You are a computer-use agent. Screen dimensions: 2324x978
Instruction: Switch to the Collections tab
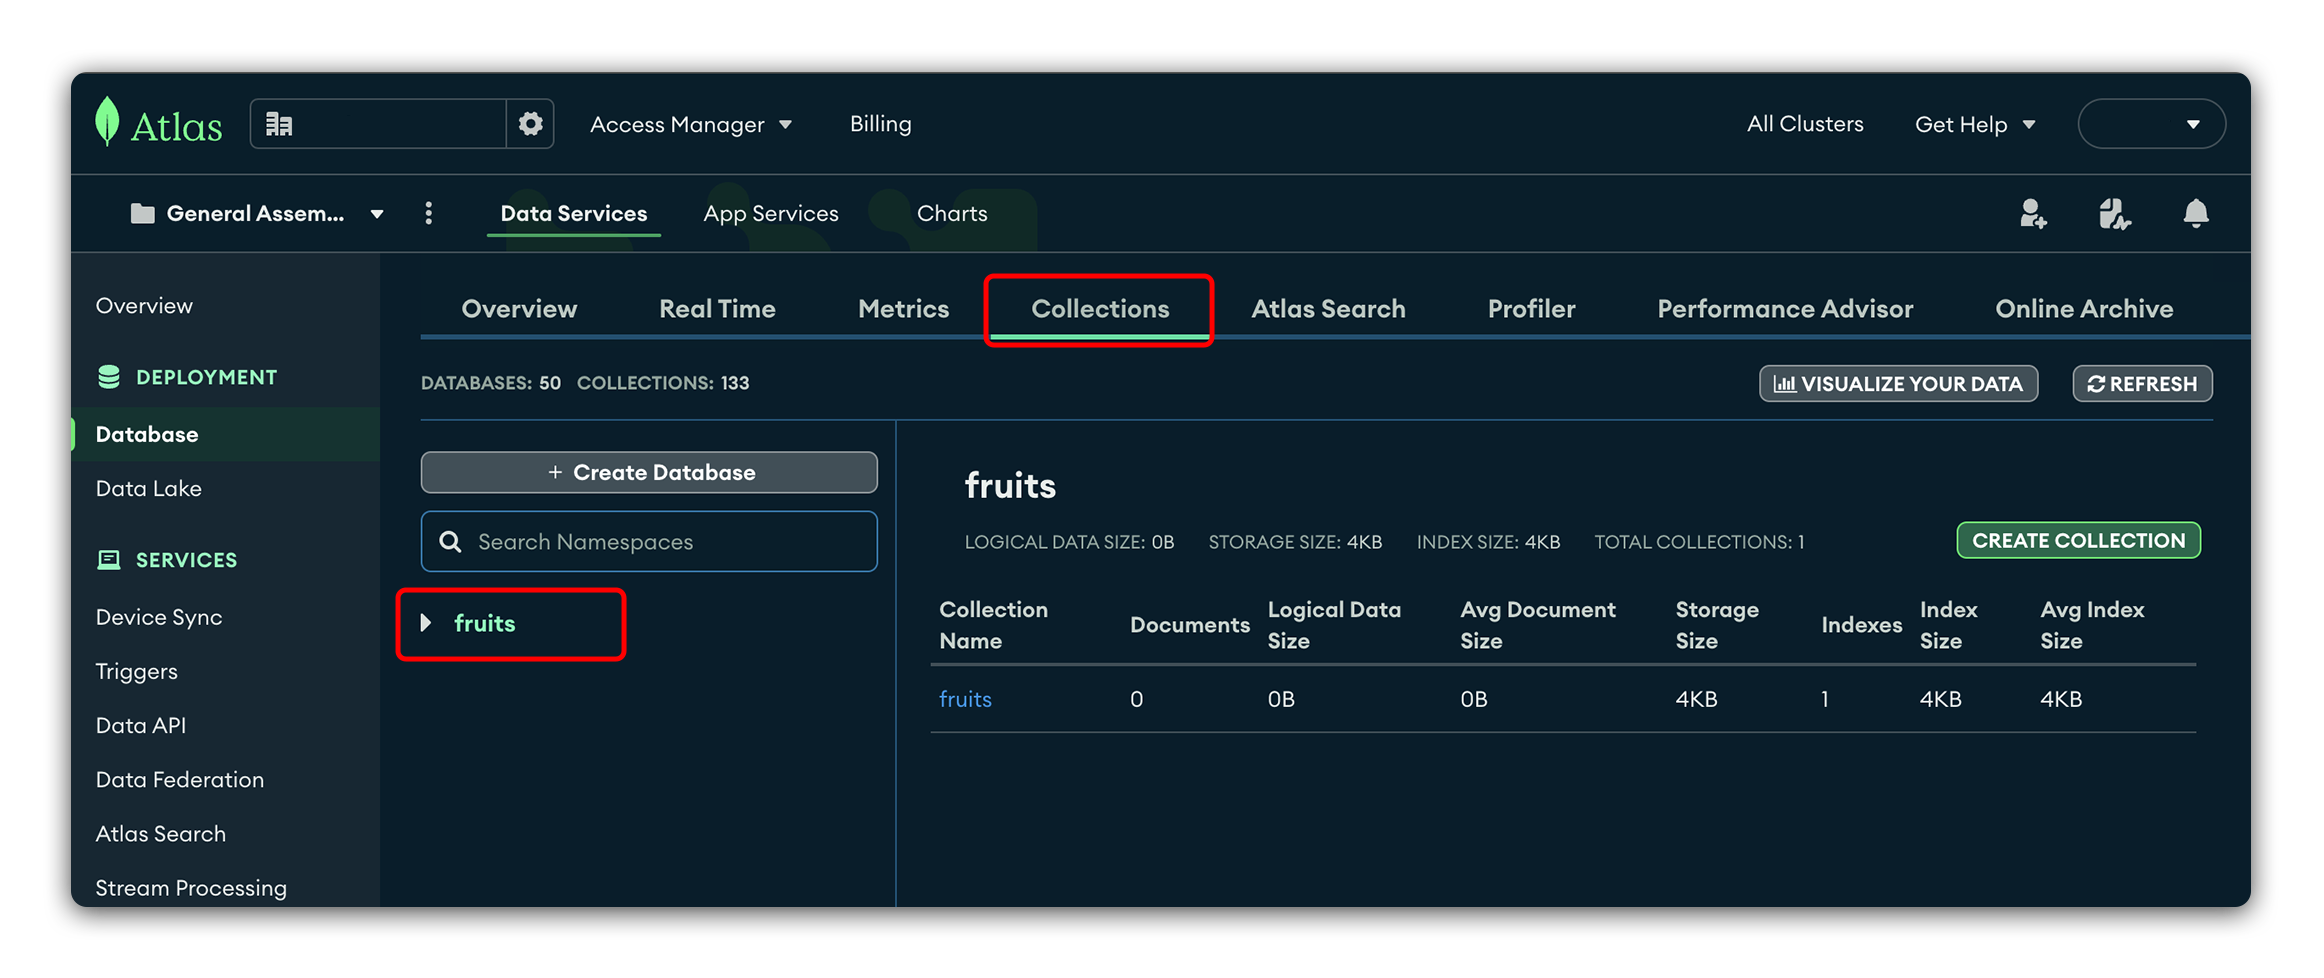[x=1099, y=309]
